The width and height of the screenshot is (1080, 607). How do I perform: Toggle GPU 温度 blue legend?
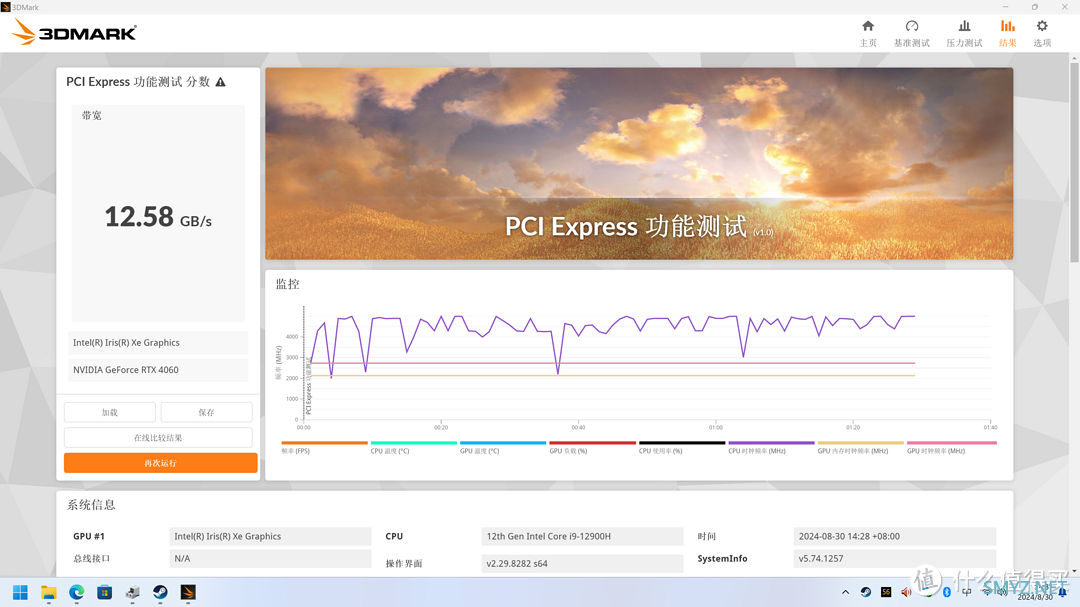(x=503, y=447)
